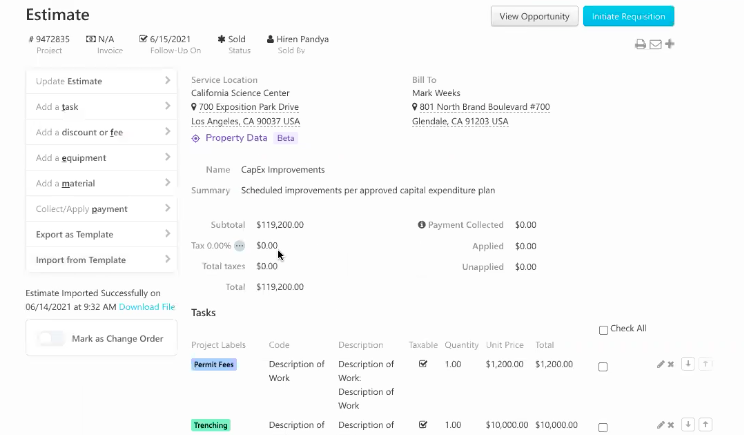Tick the Check All checkbox
Viewport: 744px width, 435px height.
click(603, 330)
